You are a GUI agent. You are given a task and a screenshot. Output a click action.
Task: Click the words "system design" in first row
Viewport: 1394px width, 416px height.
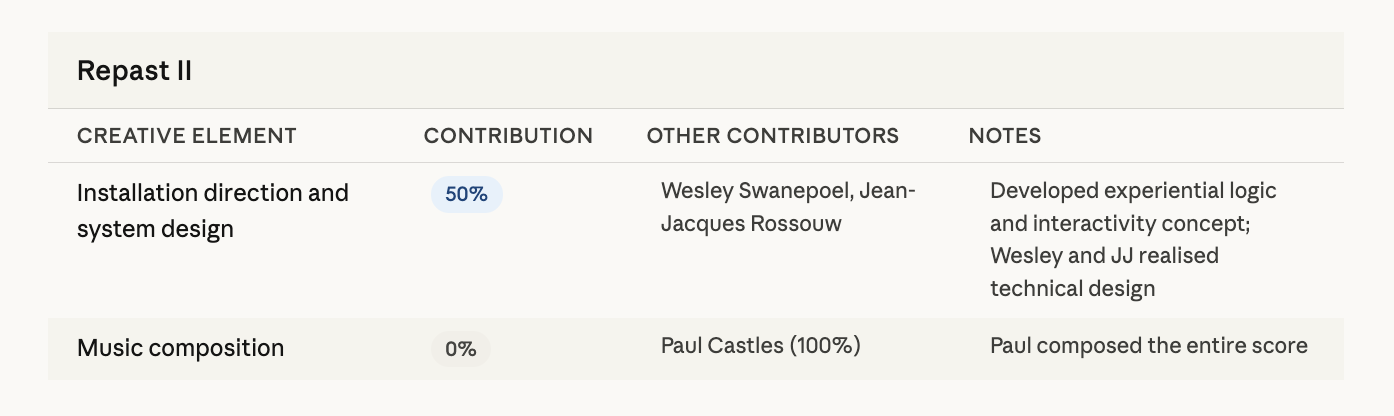(x=155, y=229)
